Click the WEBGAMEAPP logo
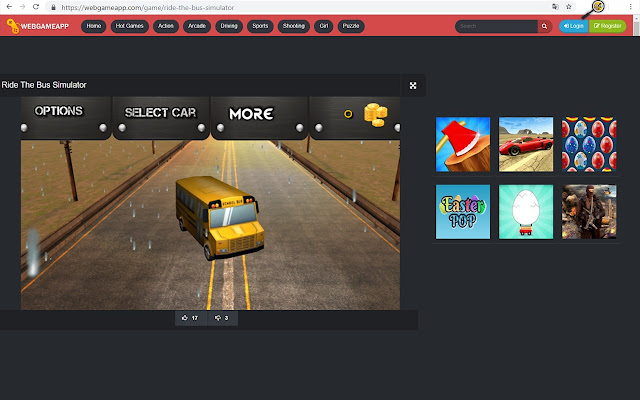Image resolution: width=640 pixels, height=400 pixels. pyautogui.click(x=38, y=26)
